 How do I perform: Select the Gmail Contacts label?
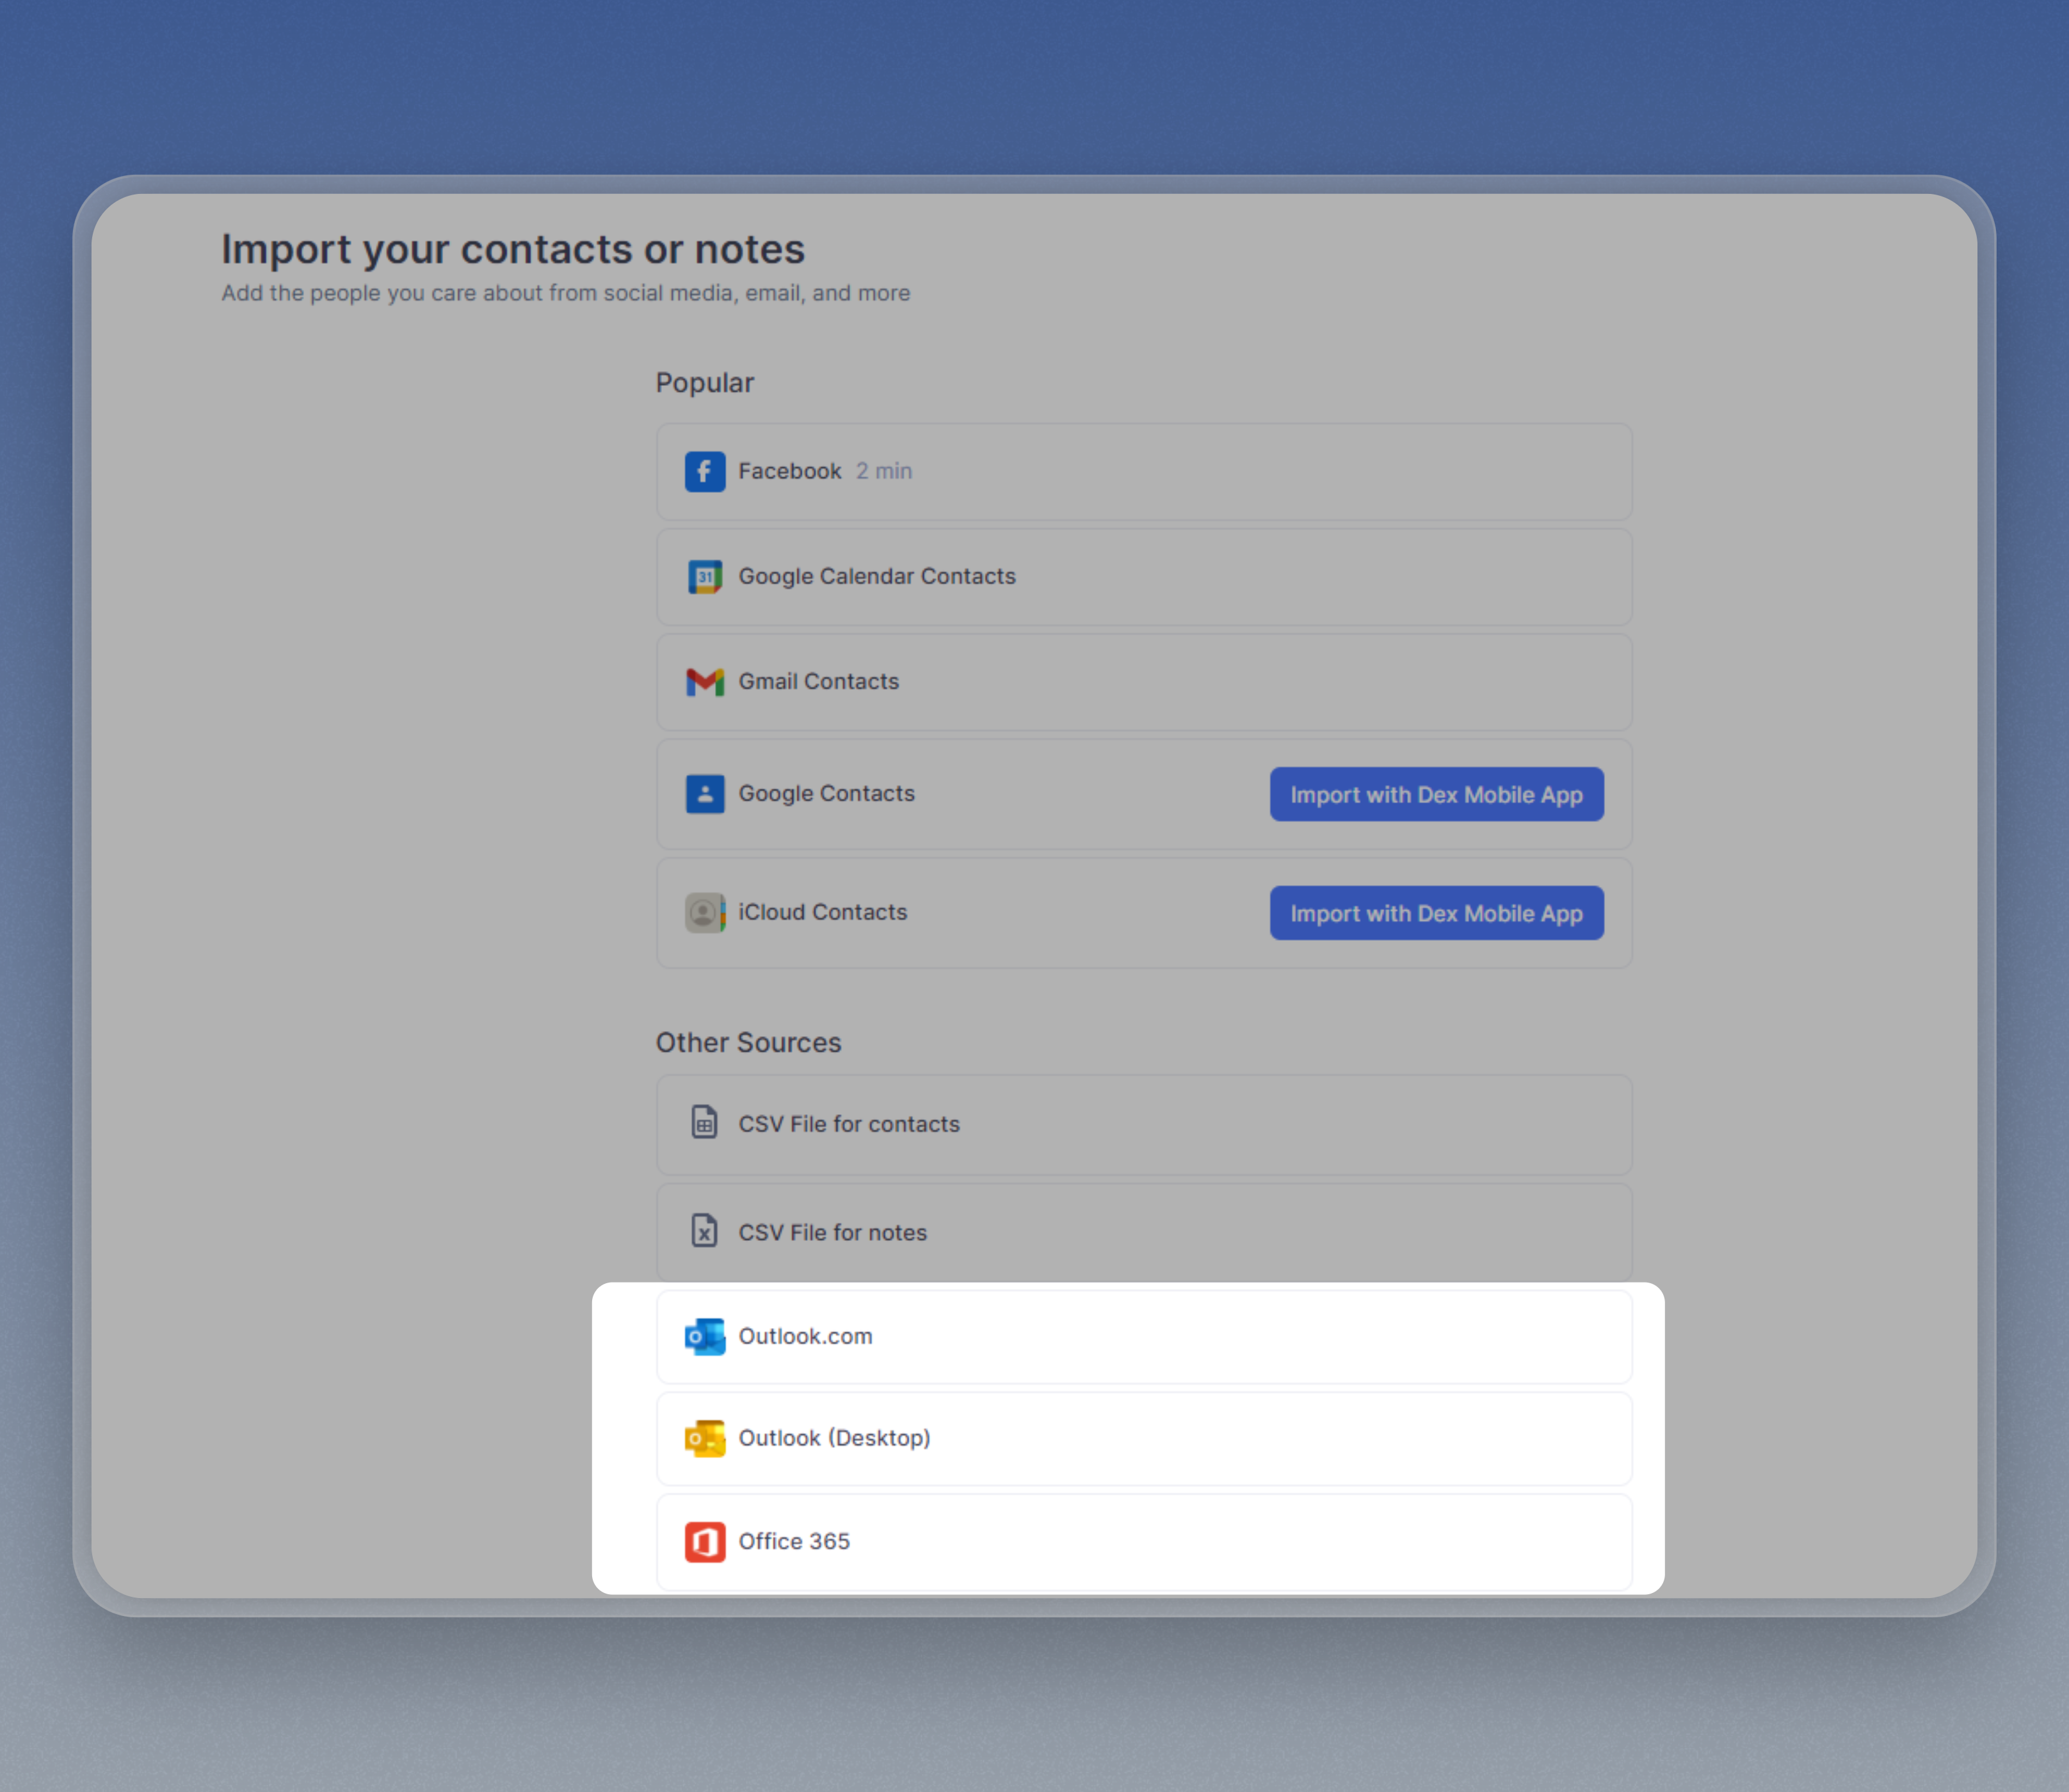coord(818,682)
